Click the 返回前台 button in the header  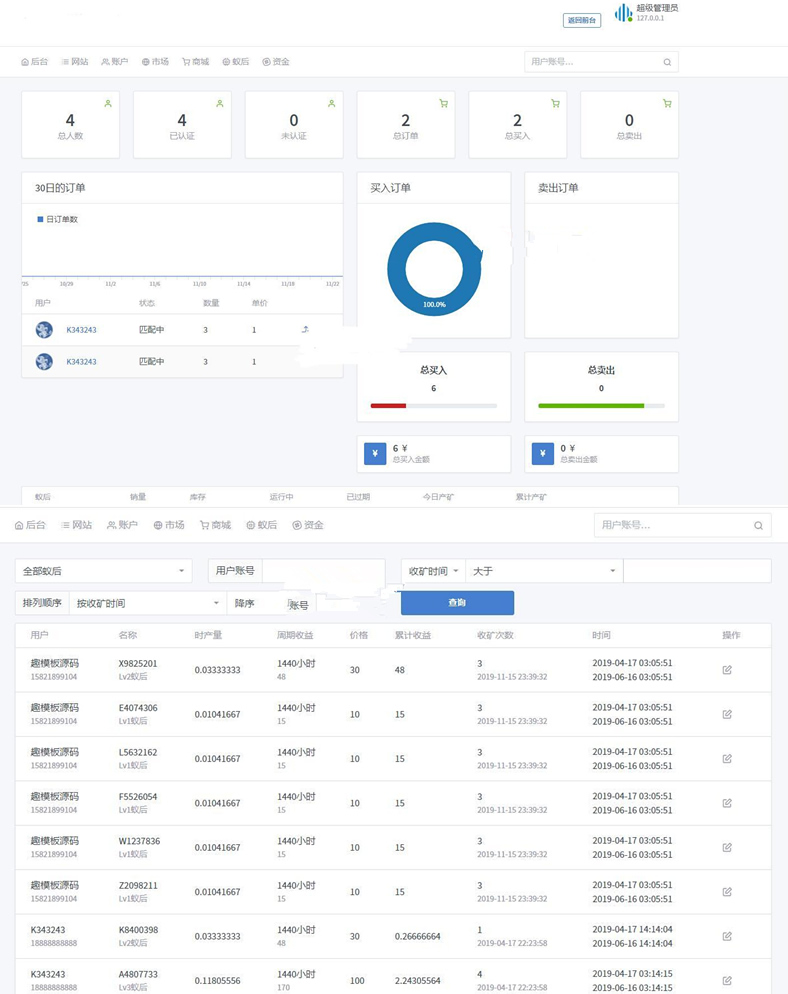582,20
